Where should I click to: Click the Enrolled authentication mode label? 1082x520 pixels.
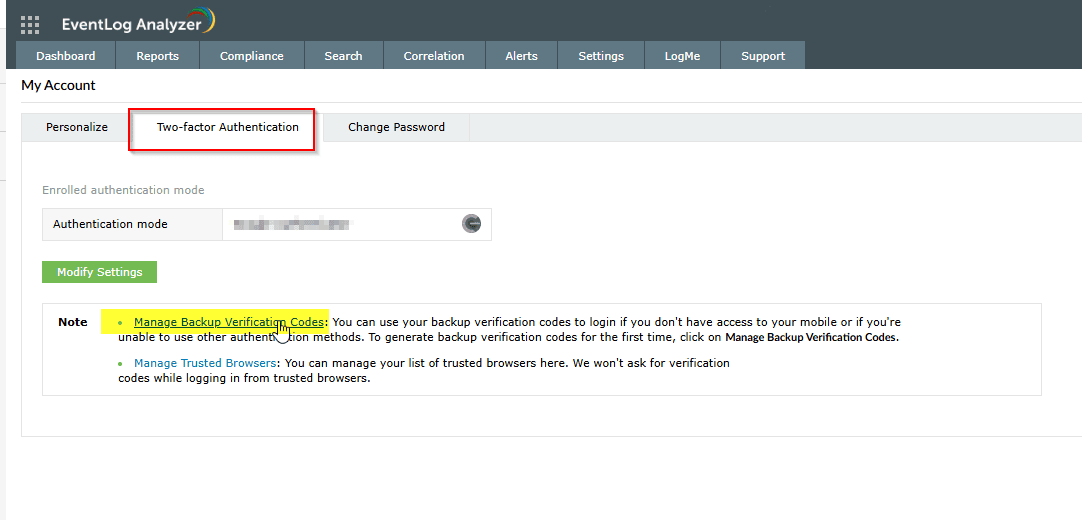click(124, 190)
